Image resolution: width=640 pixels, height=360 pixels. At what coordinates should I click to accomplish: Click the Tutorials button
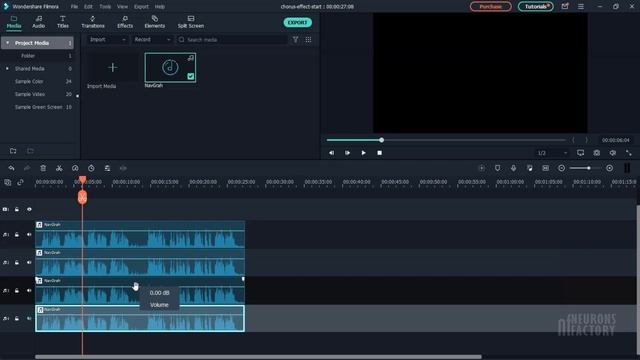536,7
